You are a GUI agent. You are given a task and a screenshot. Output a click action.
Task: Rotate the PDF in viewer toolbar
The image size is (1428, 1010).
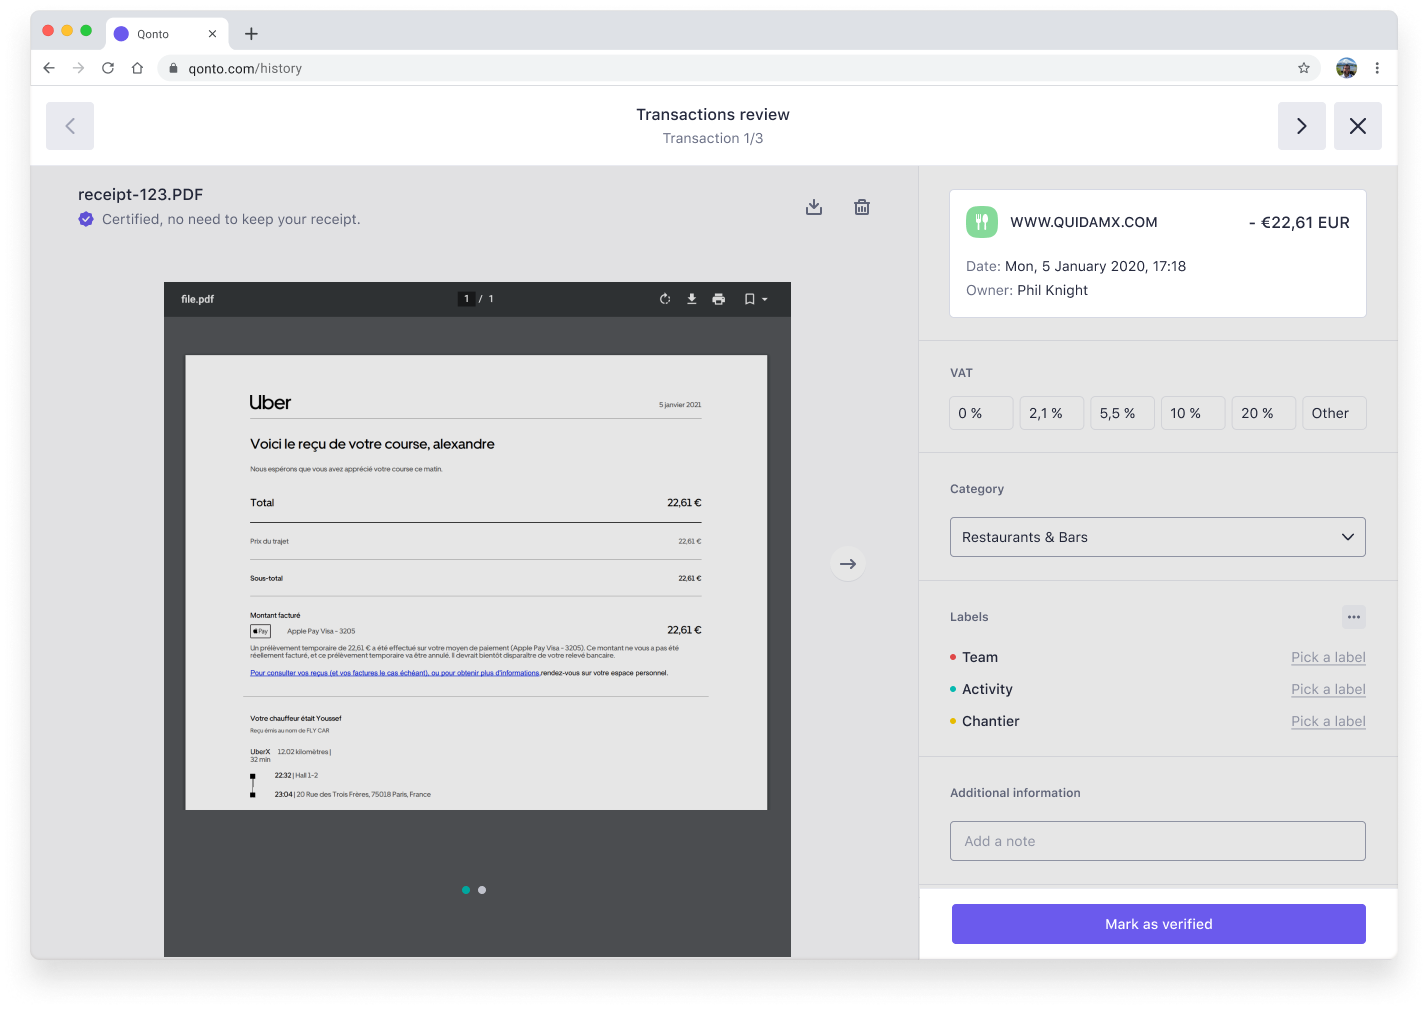point(665,299)
